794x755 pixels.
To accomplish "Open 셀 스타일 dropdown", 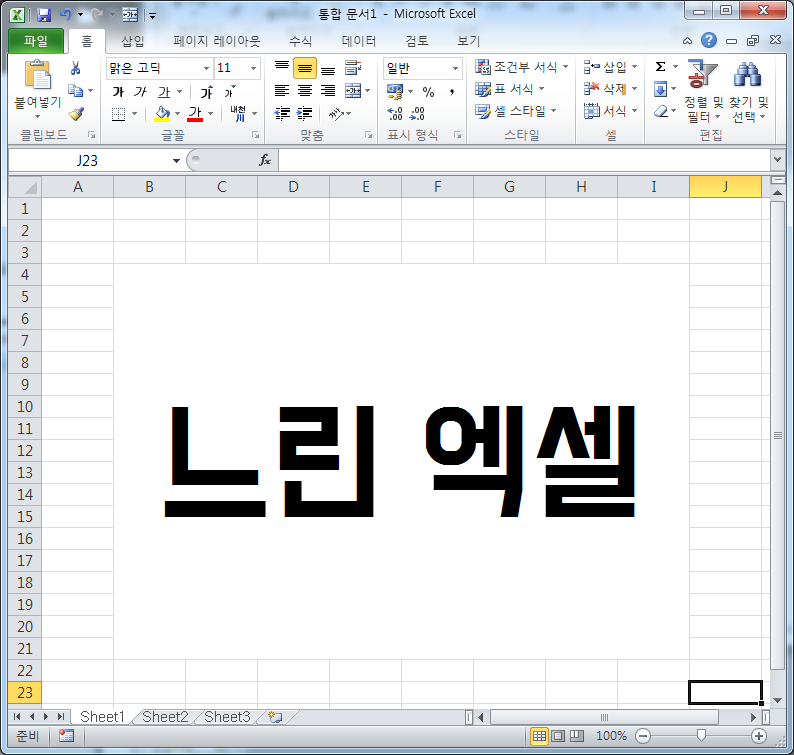I will point(516,111).
